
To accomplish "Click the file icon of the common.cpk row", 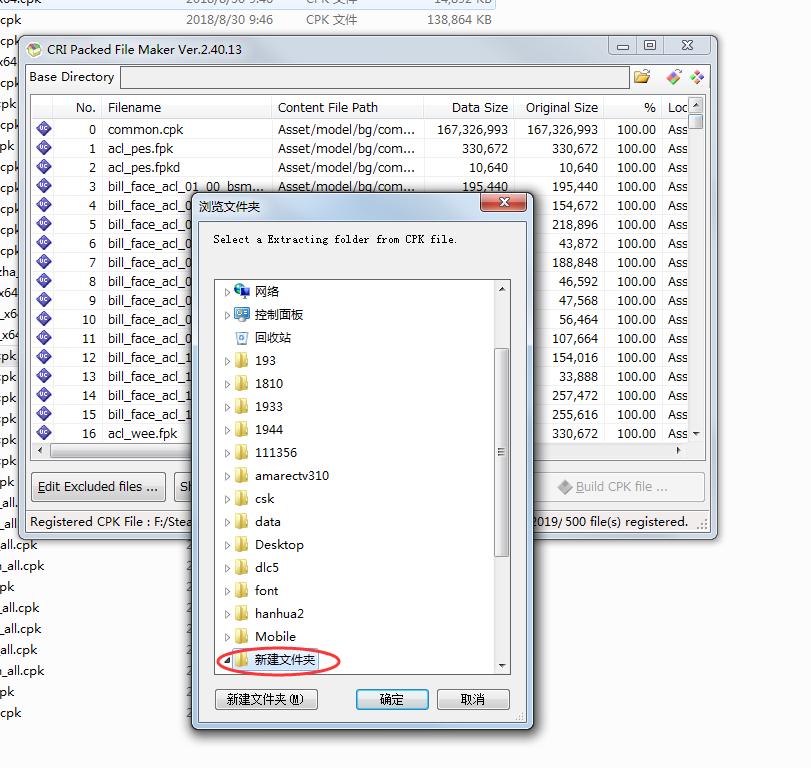I will [44, 129].
